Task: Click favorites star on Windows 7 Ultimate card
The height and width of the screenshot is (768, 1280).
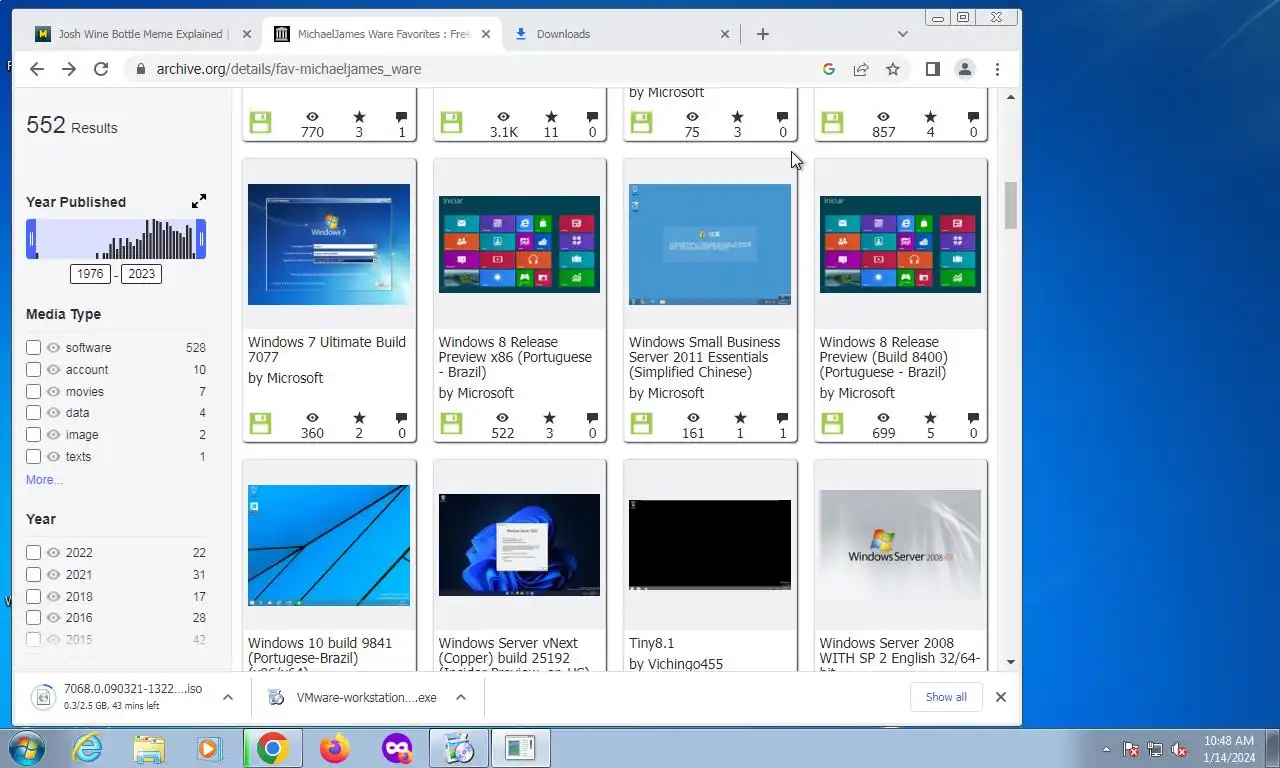Action: (x=359, y=418)
